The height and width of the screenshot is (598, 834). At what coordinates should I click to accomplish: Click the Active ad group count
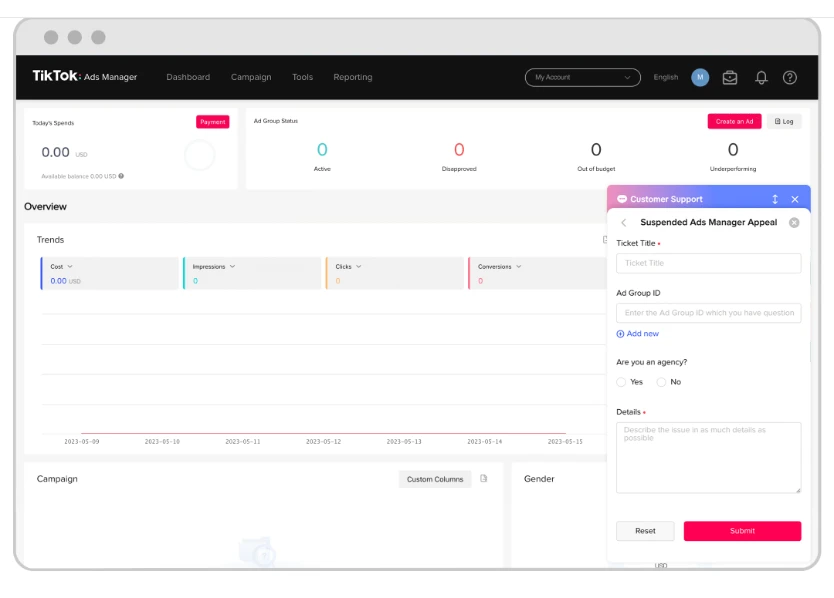point(322,150)
